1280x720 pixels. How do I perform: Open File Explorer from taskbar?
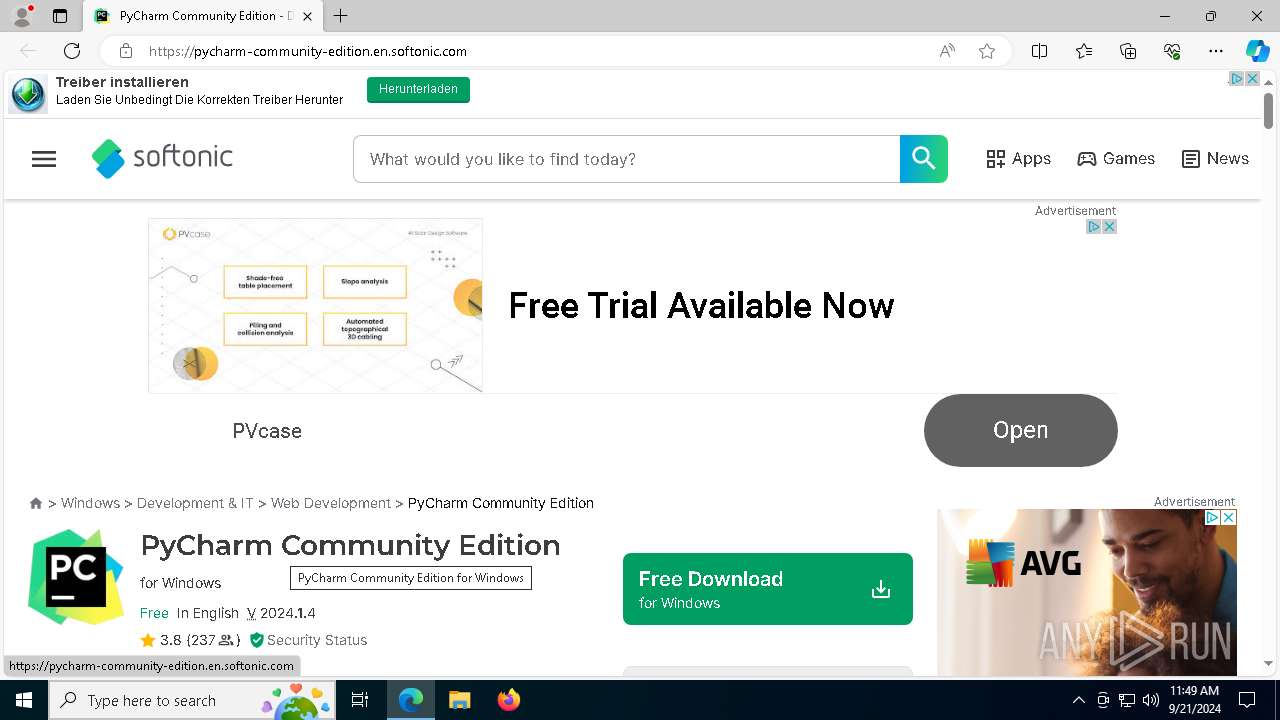[x=459, y=700]
